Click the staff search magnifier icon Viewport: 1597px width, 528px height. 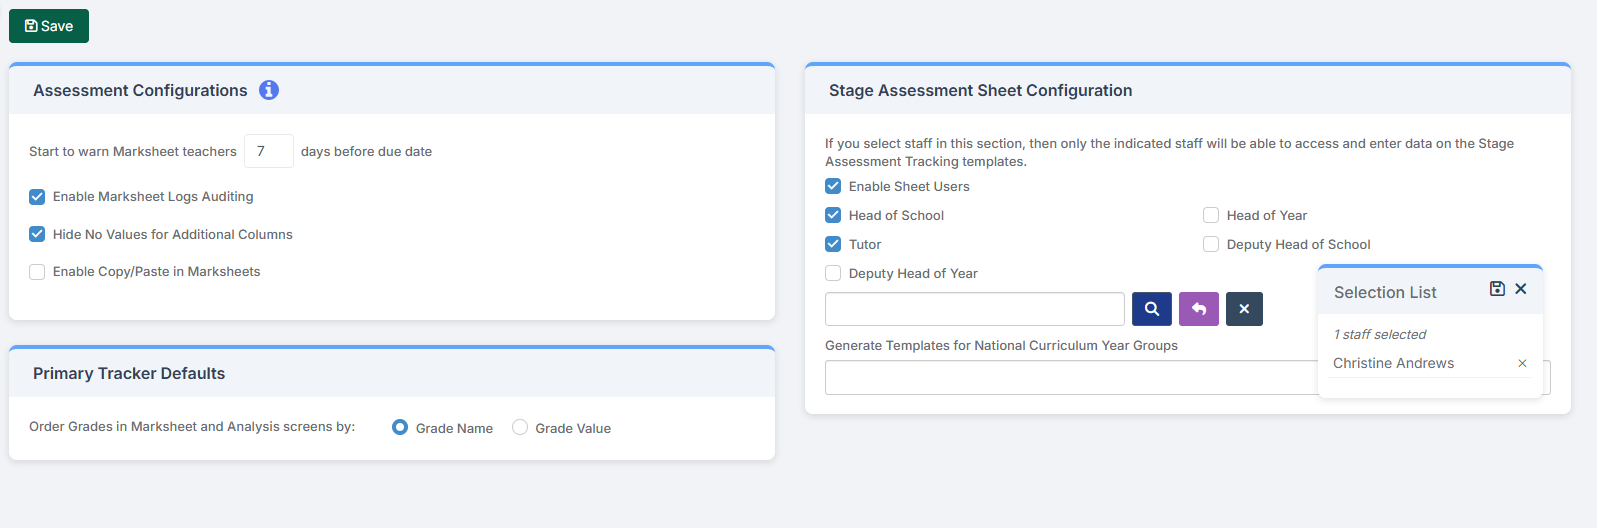pyautogui.click(x=1152, y=309)
